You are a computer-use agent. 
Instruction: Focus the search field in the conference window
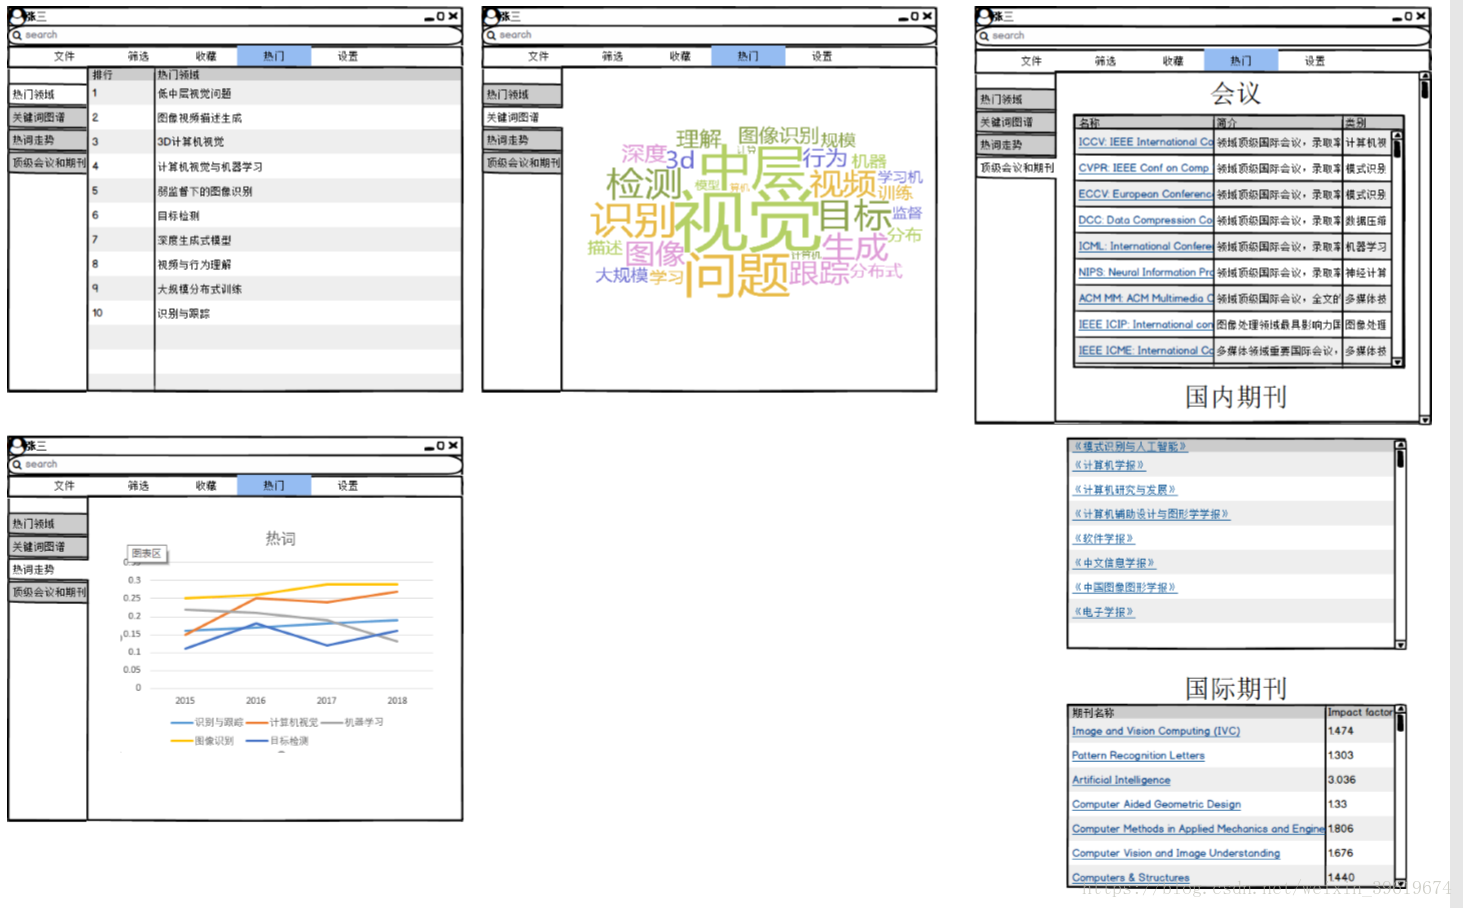tap(1203, 36)
